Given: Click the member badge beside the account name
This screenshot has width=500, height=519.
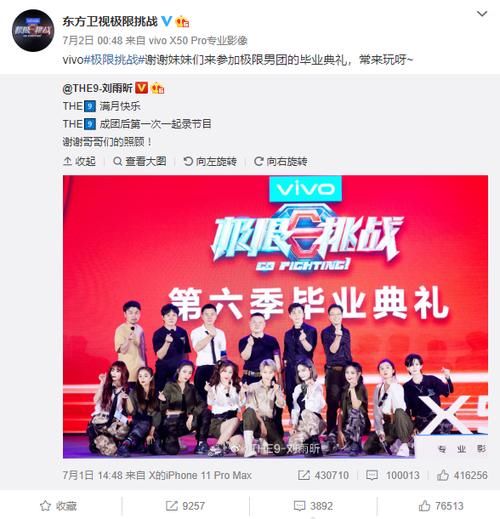Looking at the screenshot, I should 182,22.
